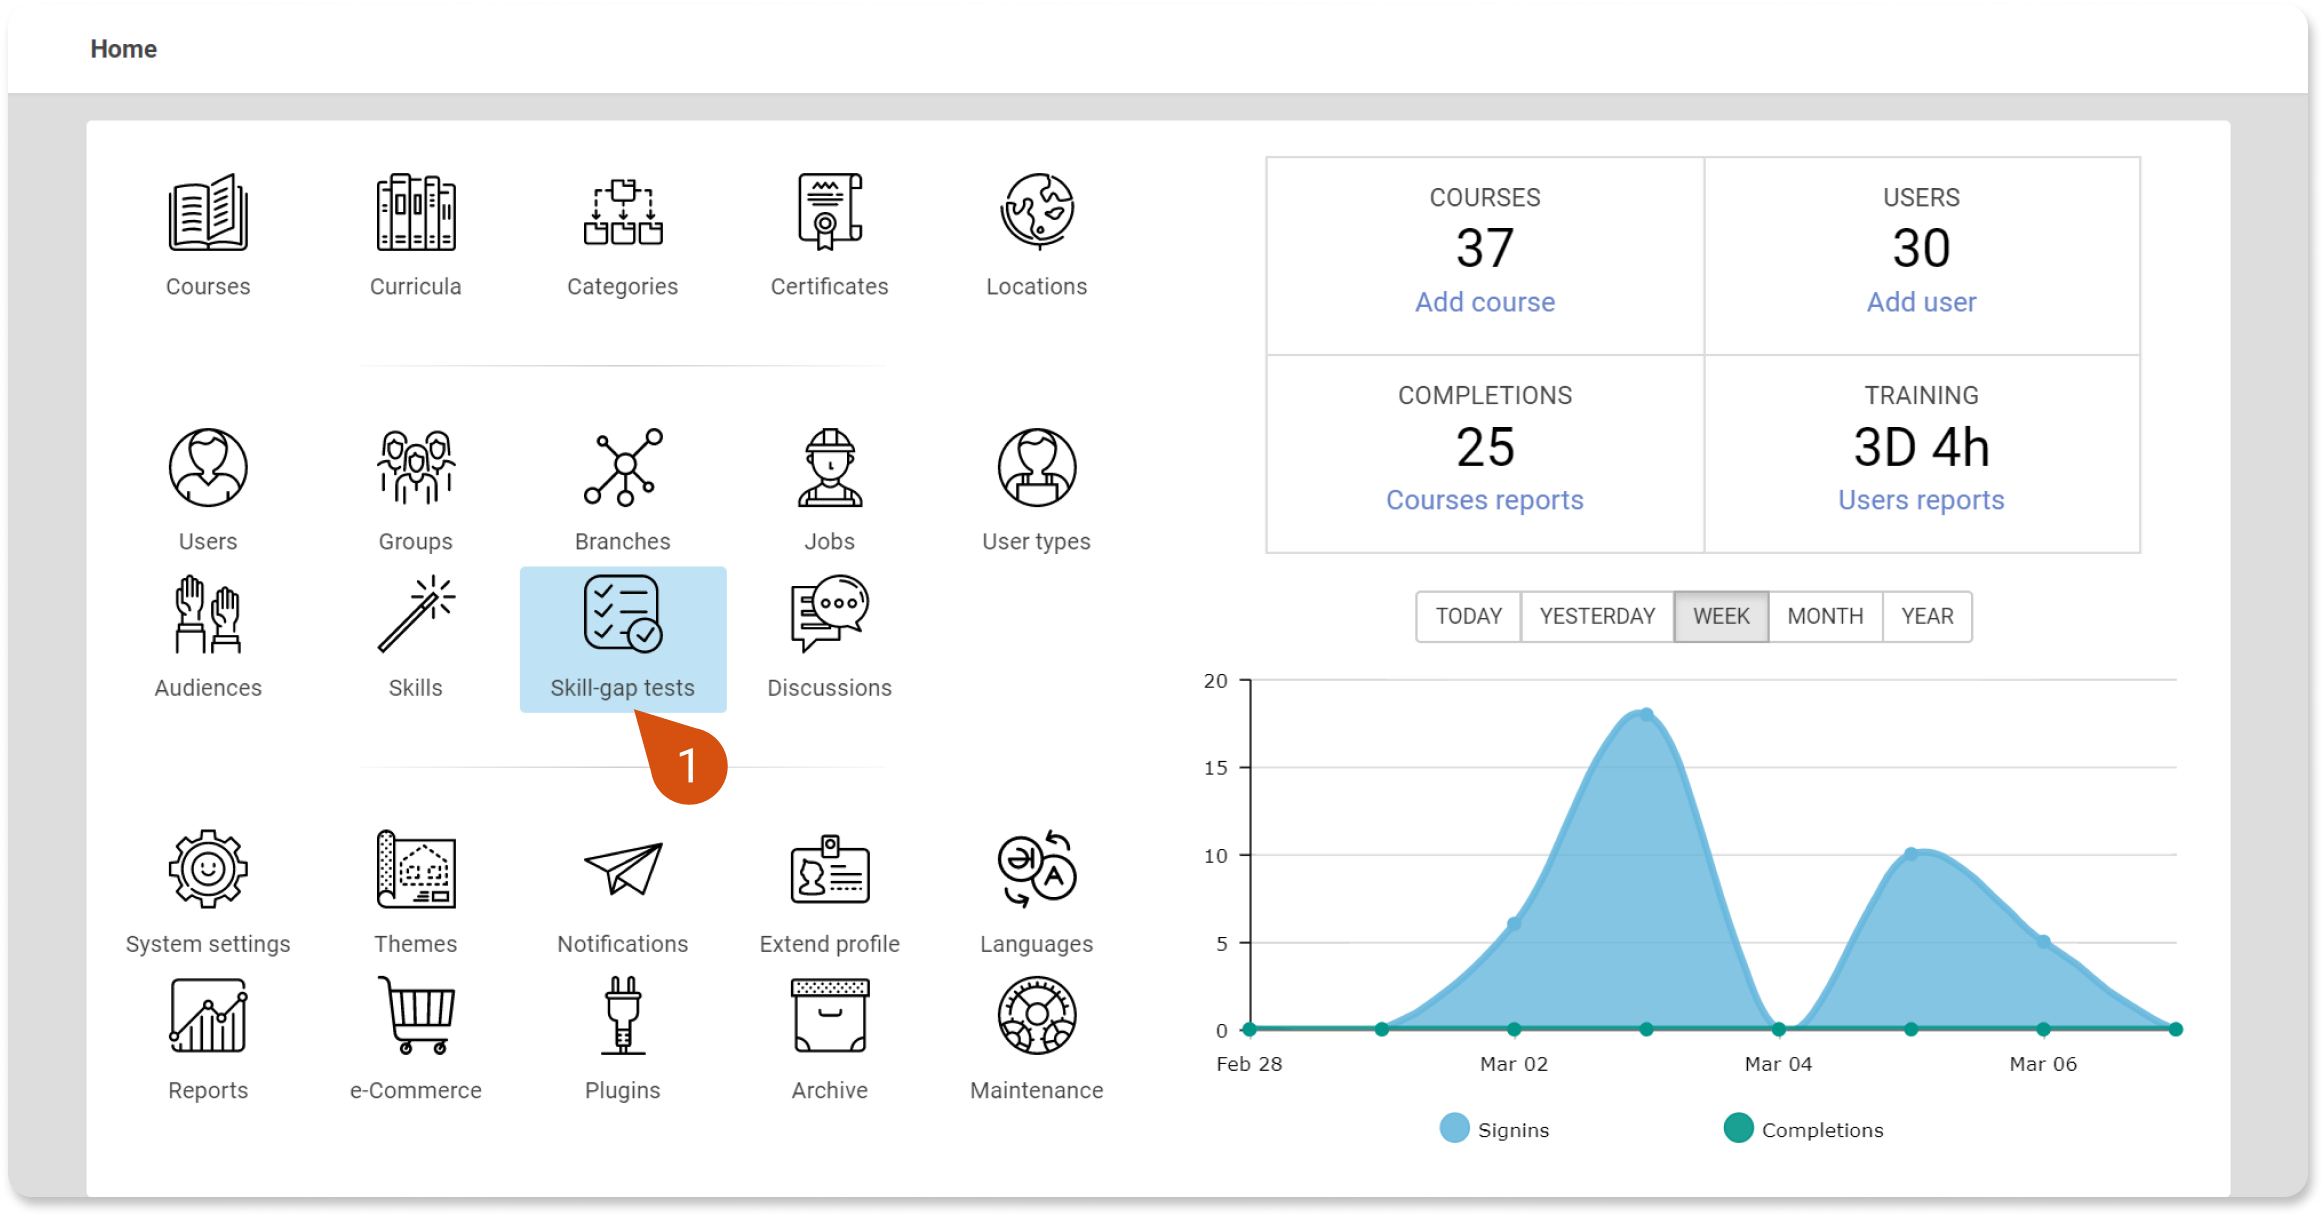The height and width of the screenshot is (1217, 2324).
Task: Open the User types icon
Action: [1037, 467]
